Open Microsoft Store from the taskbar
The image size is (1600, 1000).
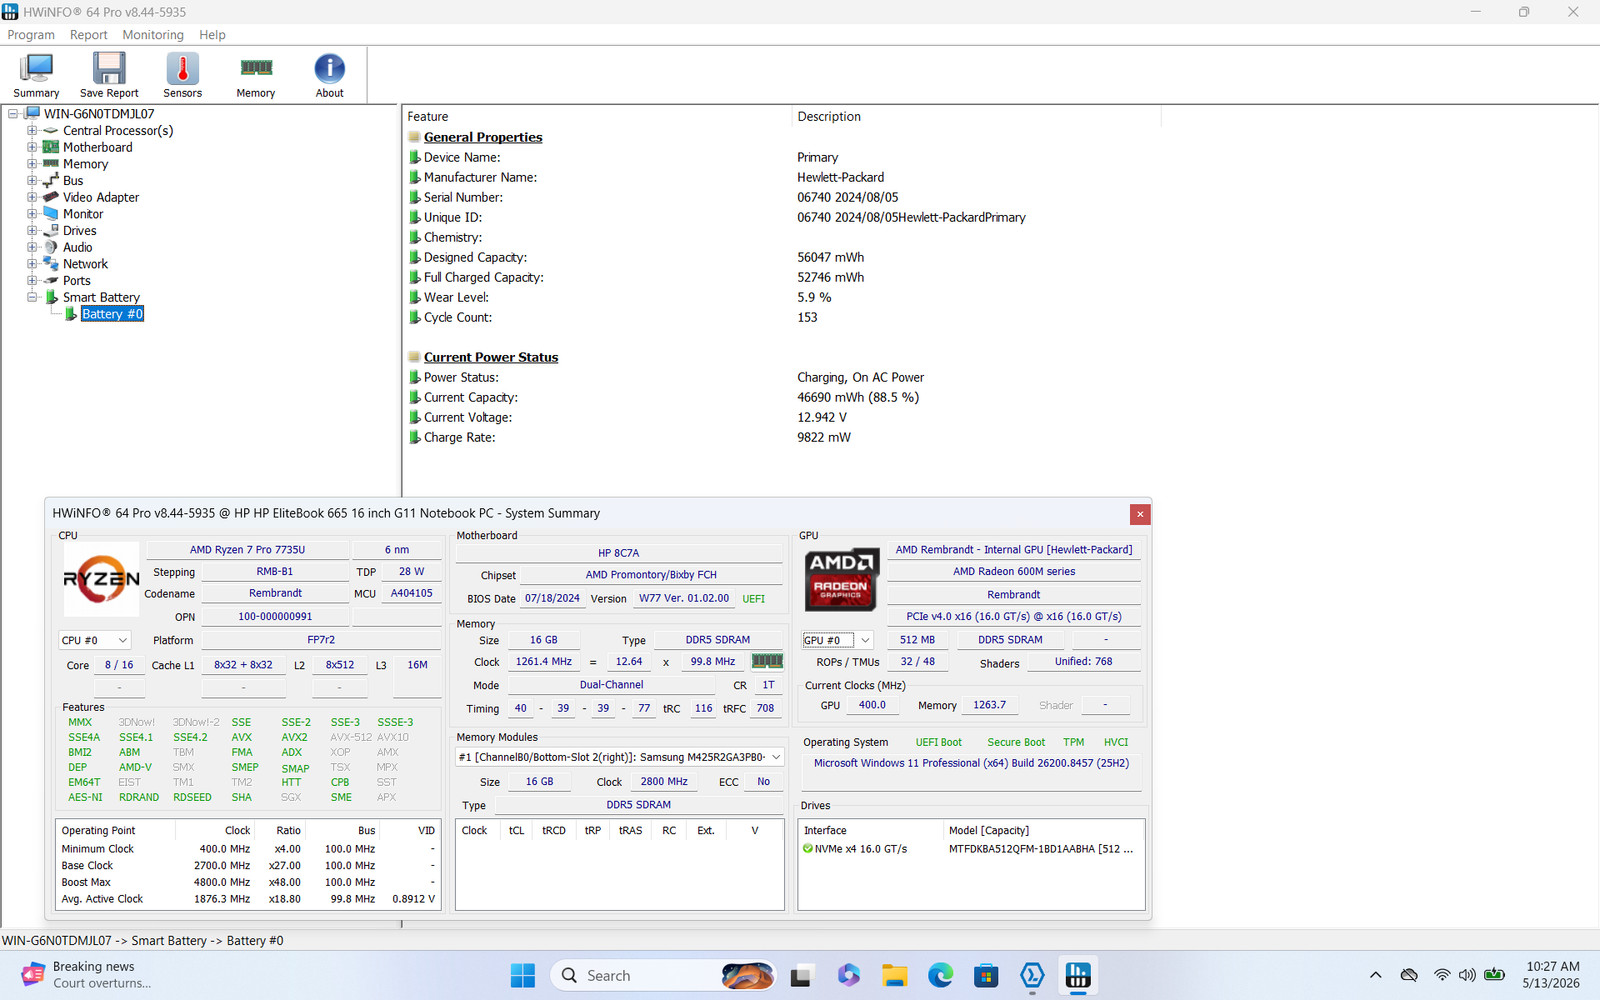[x=986, y=975]
